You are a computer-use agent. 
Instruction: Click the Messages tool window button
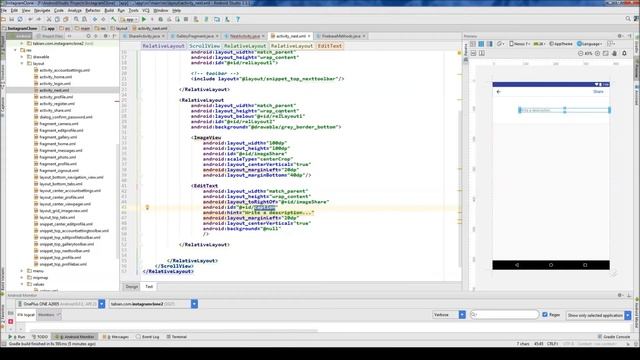(116, 337)
